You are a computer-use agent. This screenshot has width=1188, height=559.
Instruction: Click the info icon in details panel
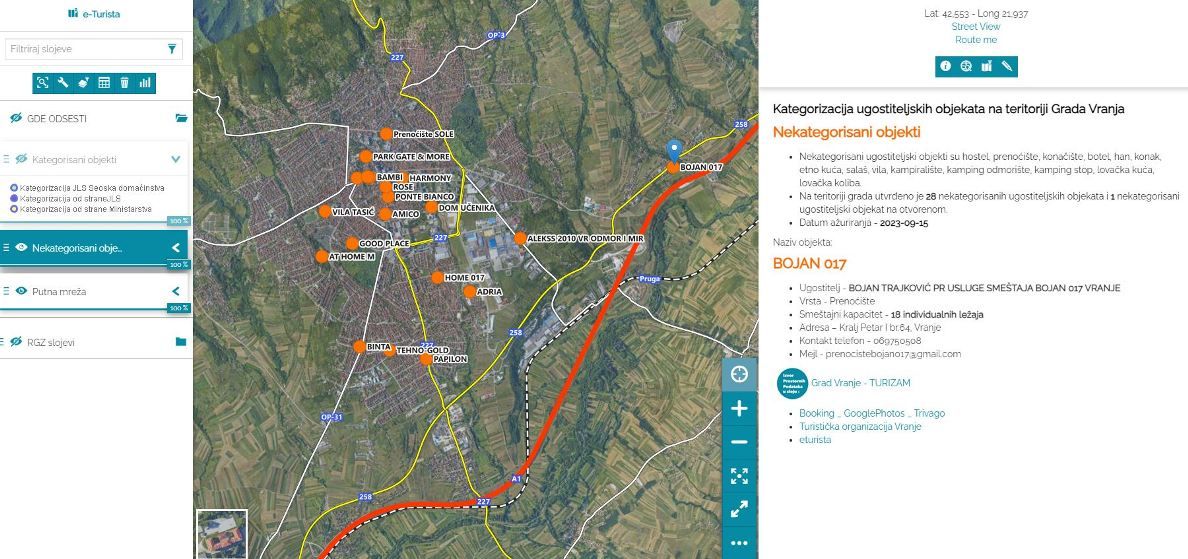coord(945,67)
